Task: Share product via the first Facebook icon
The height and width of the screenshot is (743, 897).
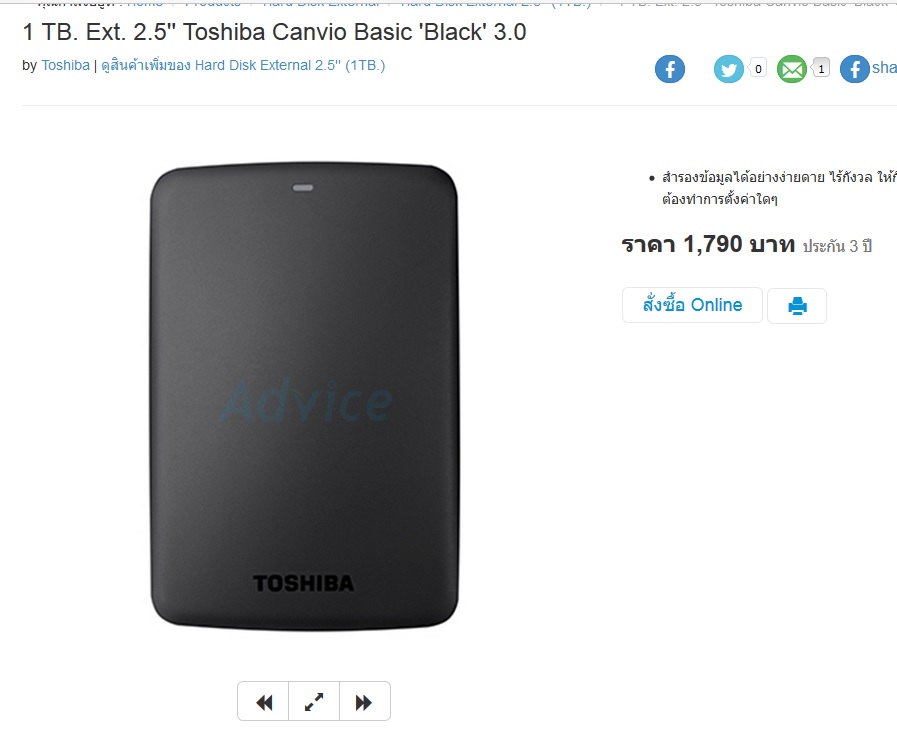Action: (x=669, y=69)
